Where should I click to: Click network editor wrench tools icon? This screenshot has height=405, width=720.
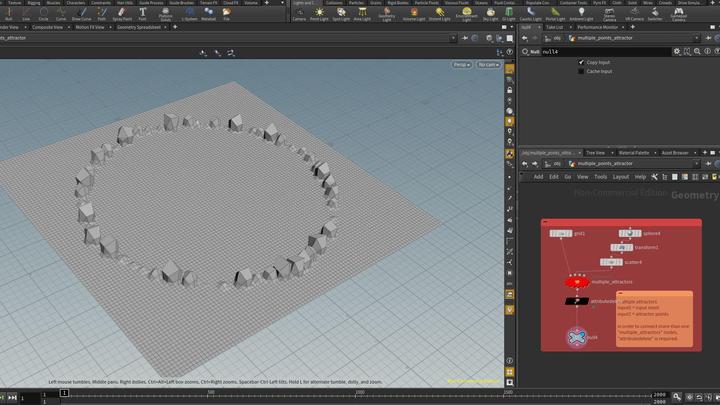654,177
